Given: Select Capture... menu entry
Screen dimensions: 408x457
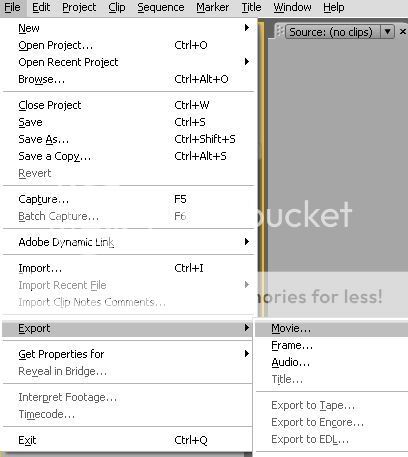Looking at the screenshot, I should coord(129,199).
